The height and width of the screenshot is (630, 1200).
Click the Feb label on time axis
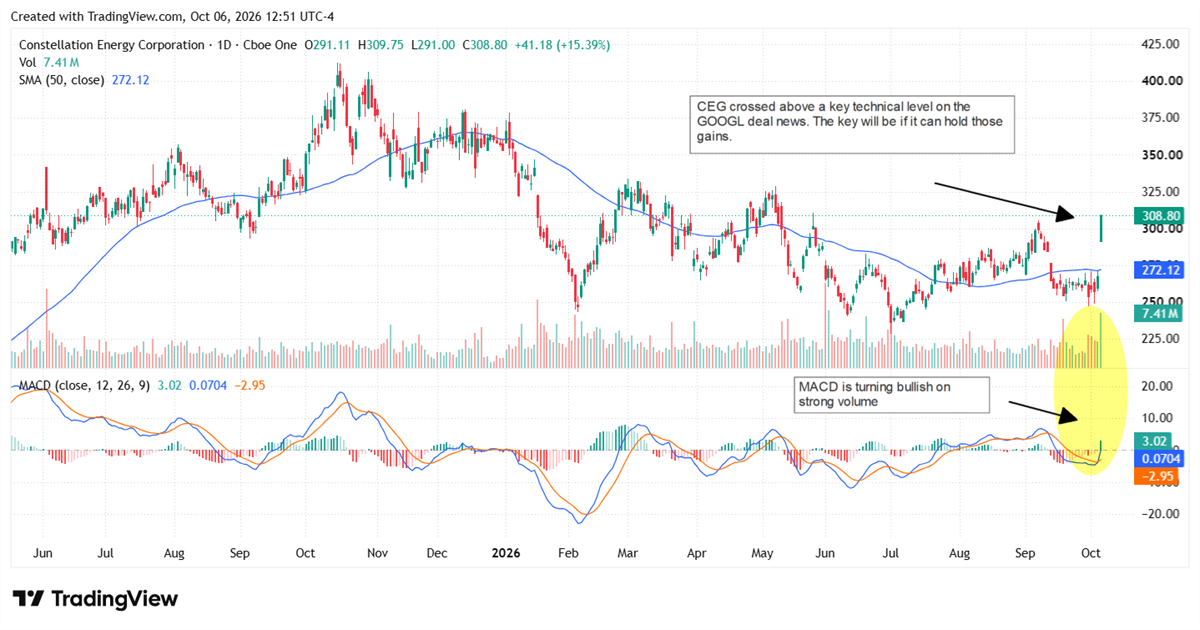568,552
